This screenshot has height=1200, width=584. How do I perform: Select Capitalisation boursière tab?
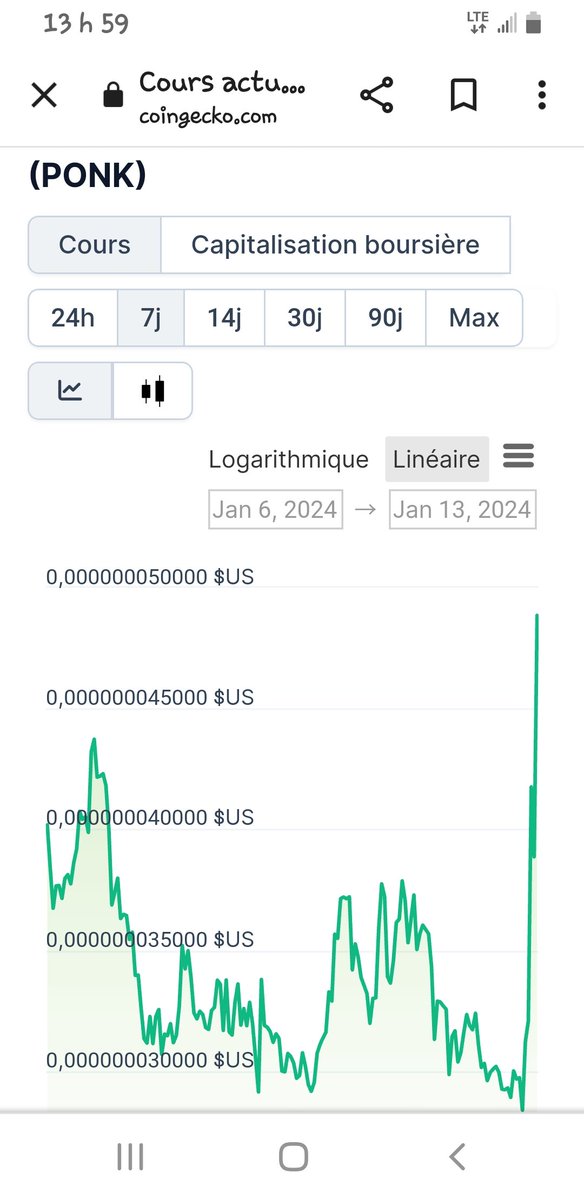335,244
